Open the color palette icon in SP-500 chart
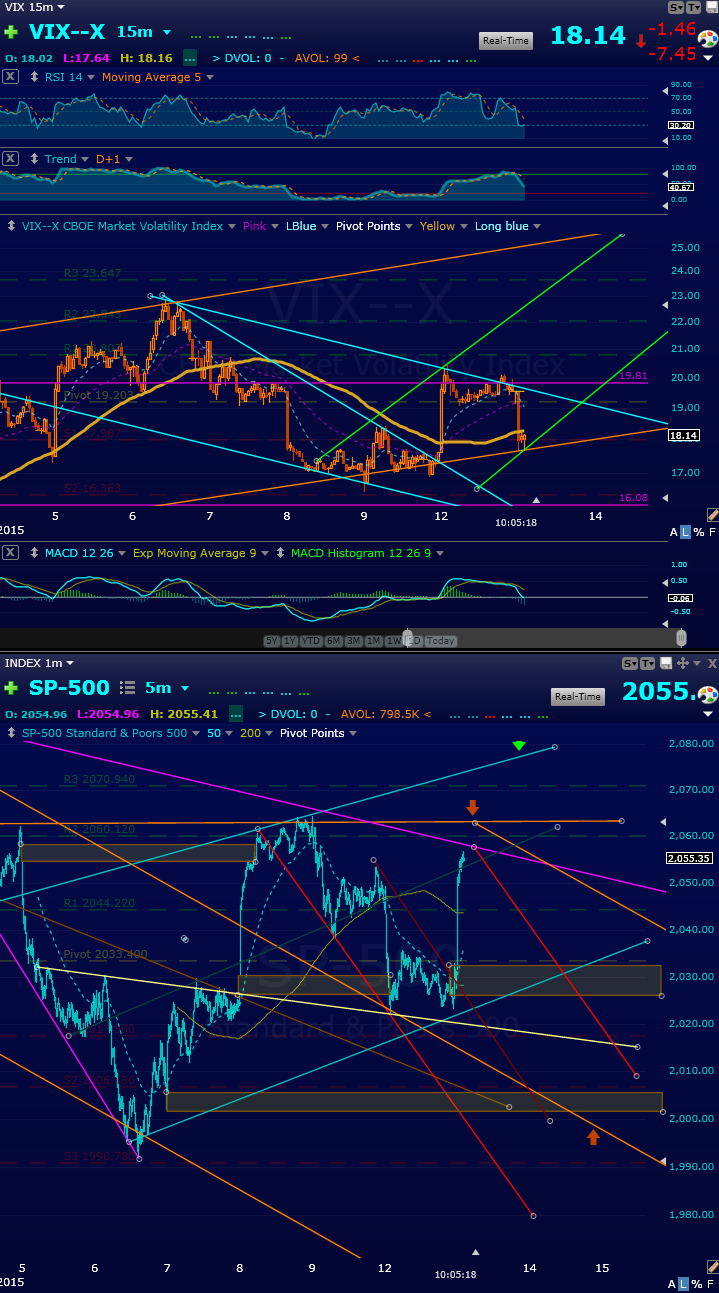Viewport: 719px width, 1293px height. click(x=707, y=693)
